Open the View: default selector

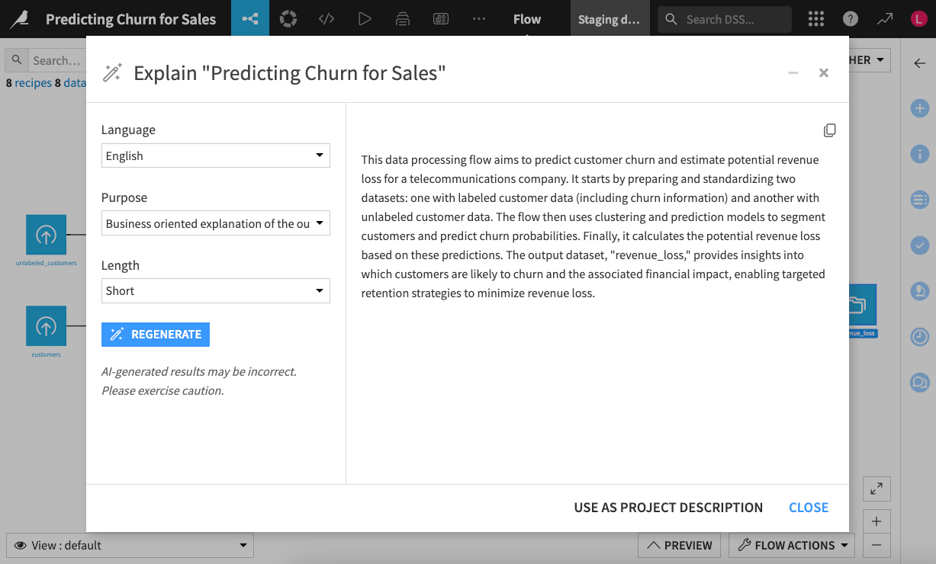click(x=130, y=545)
